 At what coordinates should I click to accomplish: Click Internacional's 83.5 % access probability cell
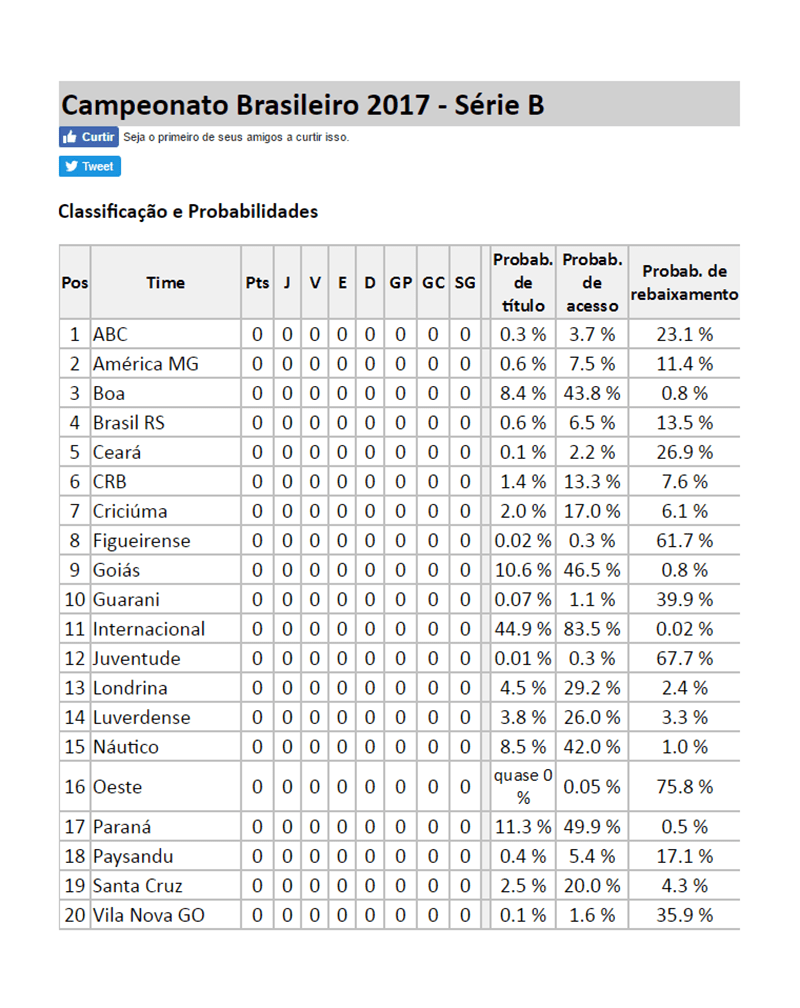click(592, 629)
